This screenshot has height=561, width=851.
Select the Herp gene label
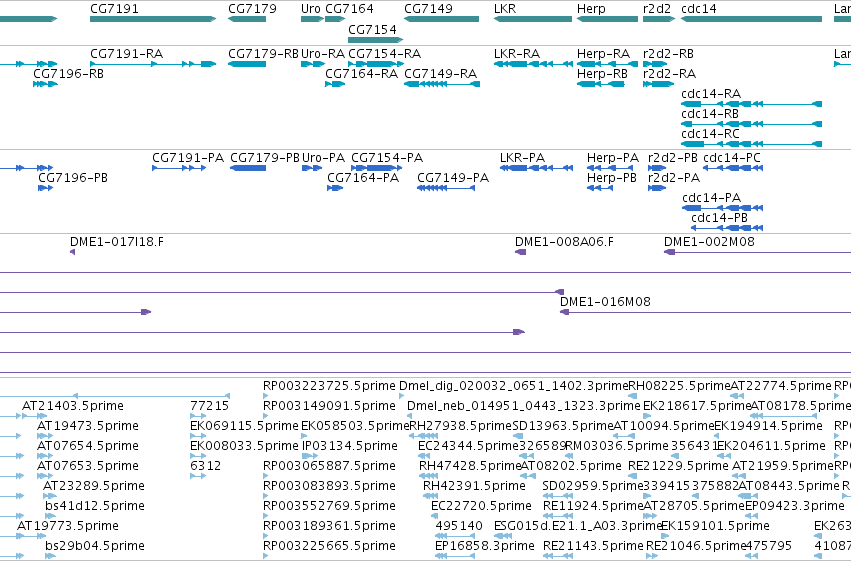(591, 9)
